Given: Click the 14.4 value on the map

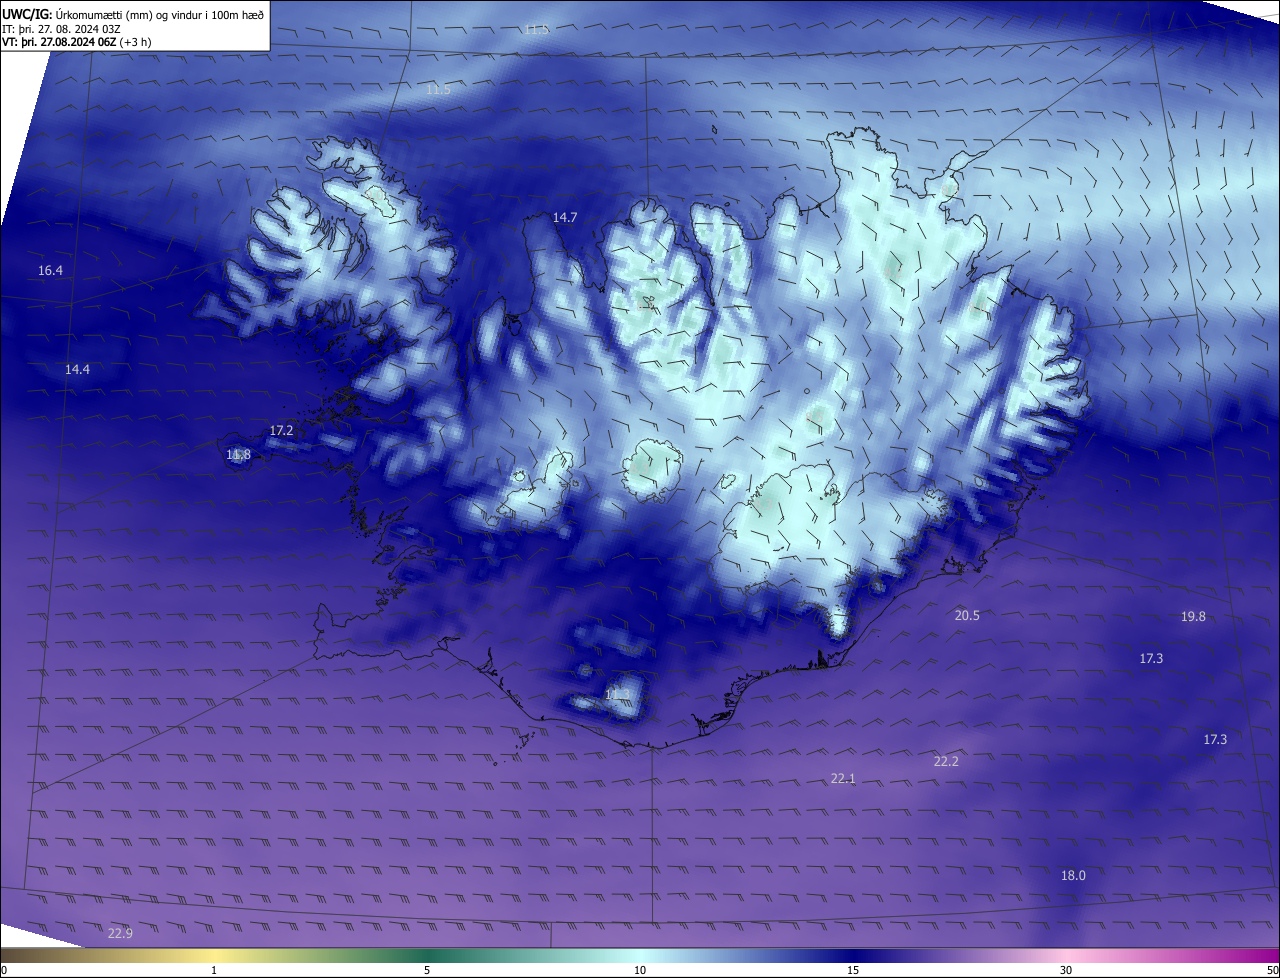Looking at the screenshot, I should (77, 370).
